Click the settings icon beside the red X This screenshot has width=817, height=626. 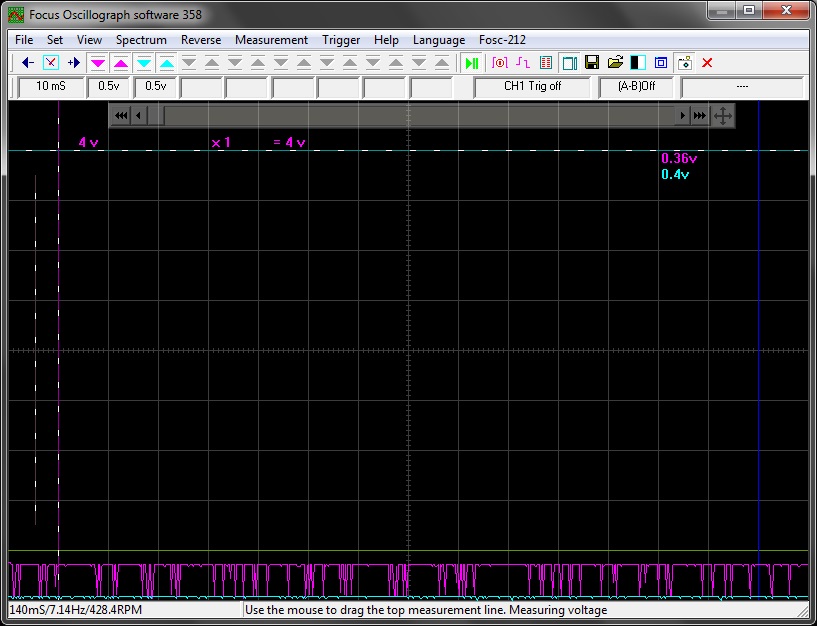(x=684, y=63)
